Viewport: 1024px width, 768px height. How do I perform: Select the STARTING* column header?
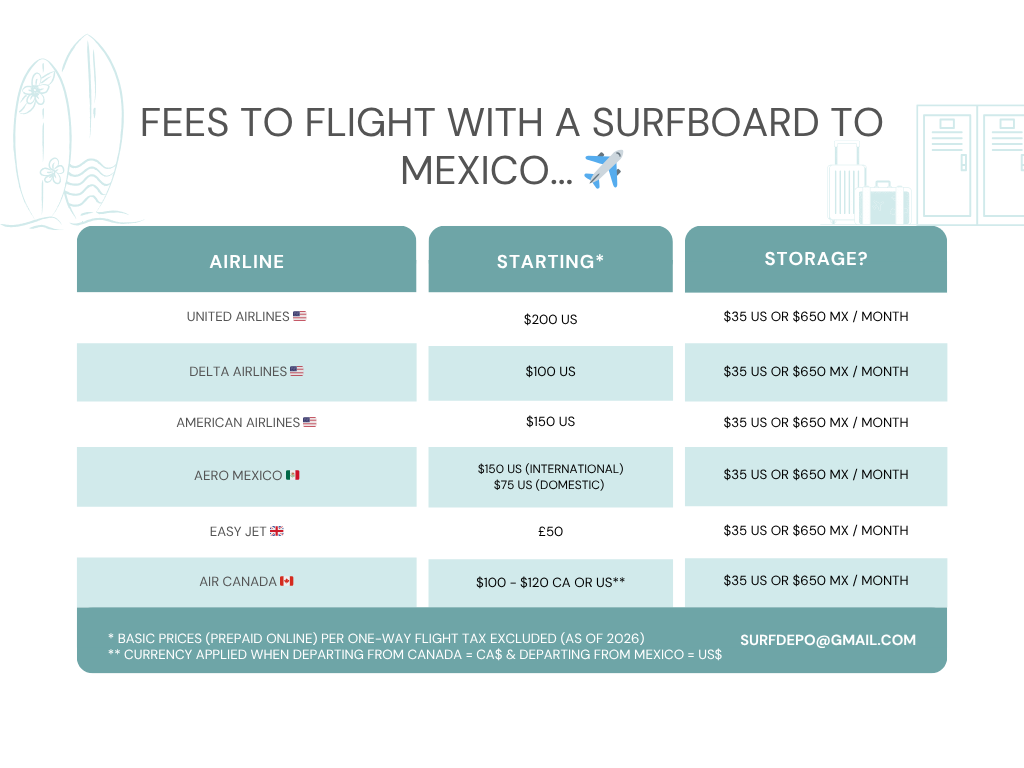click(550, 262)
